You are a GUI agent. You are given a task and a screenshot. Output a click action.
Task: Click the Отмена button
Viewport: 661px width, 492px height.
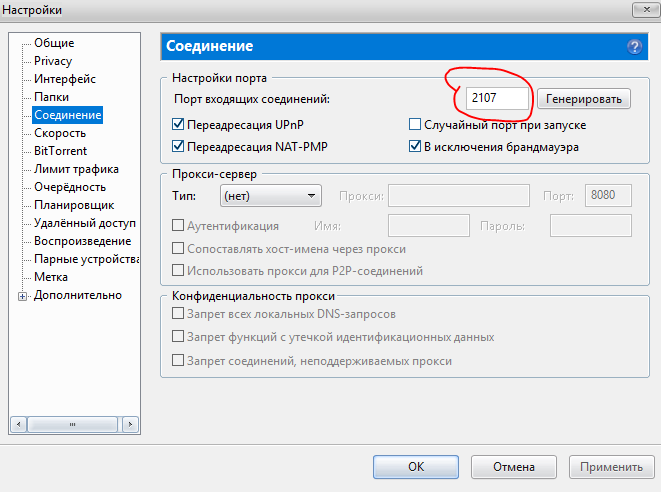coord(514,467)
